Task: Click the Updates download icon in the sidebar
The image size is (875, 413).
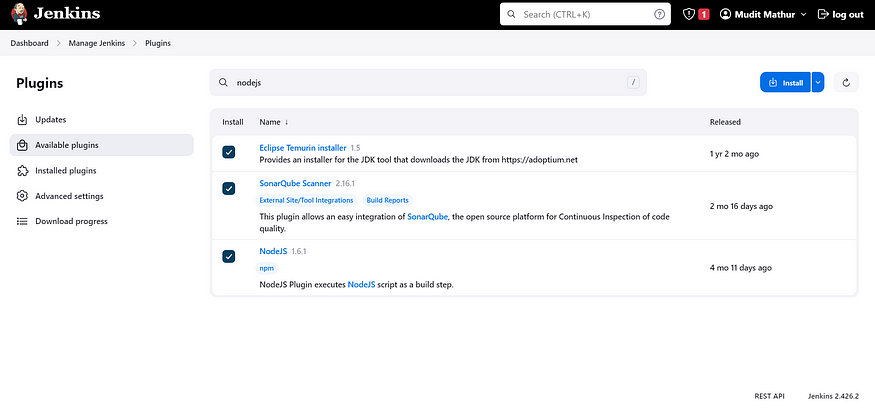Action: (22, 119)
